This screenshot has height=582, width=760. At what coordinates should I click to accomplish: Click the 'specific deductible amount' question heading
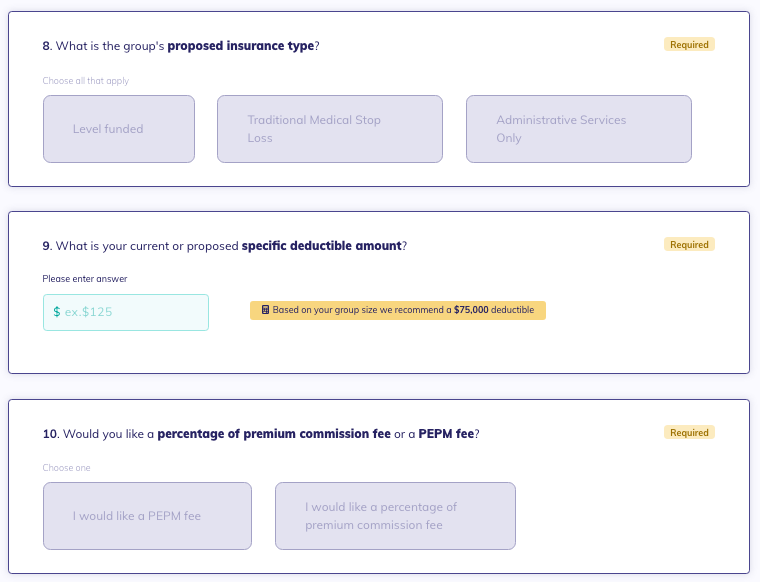[224, 246]
